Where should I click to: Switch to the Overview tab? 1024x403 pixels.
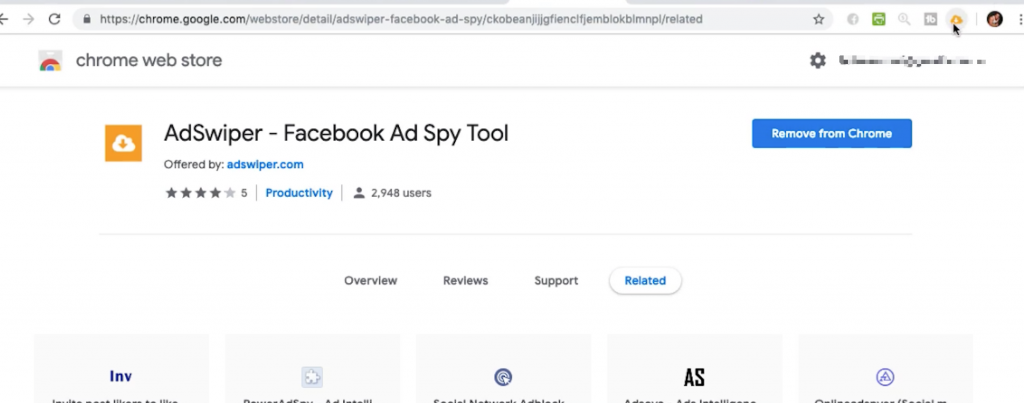[370, 281]
